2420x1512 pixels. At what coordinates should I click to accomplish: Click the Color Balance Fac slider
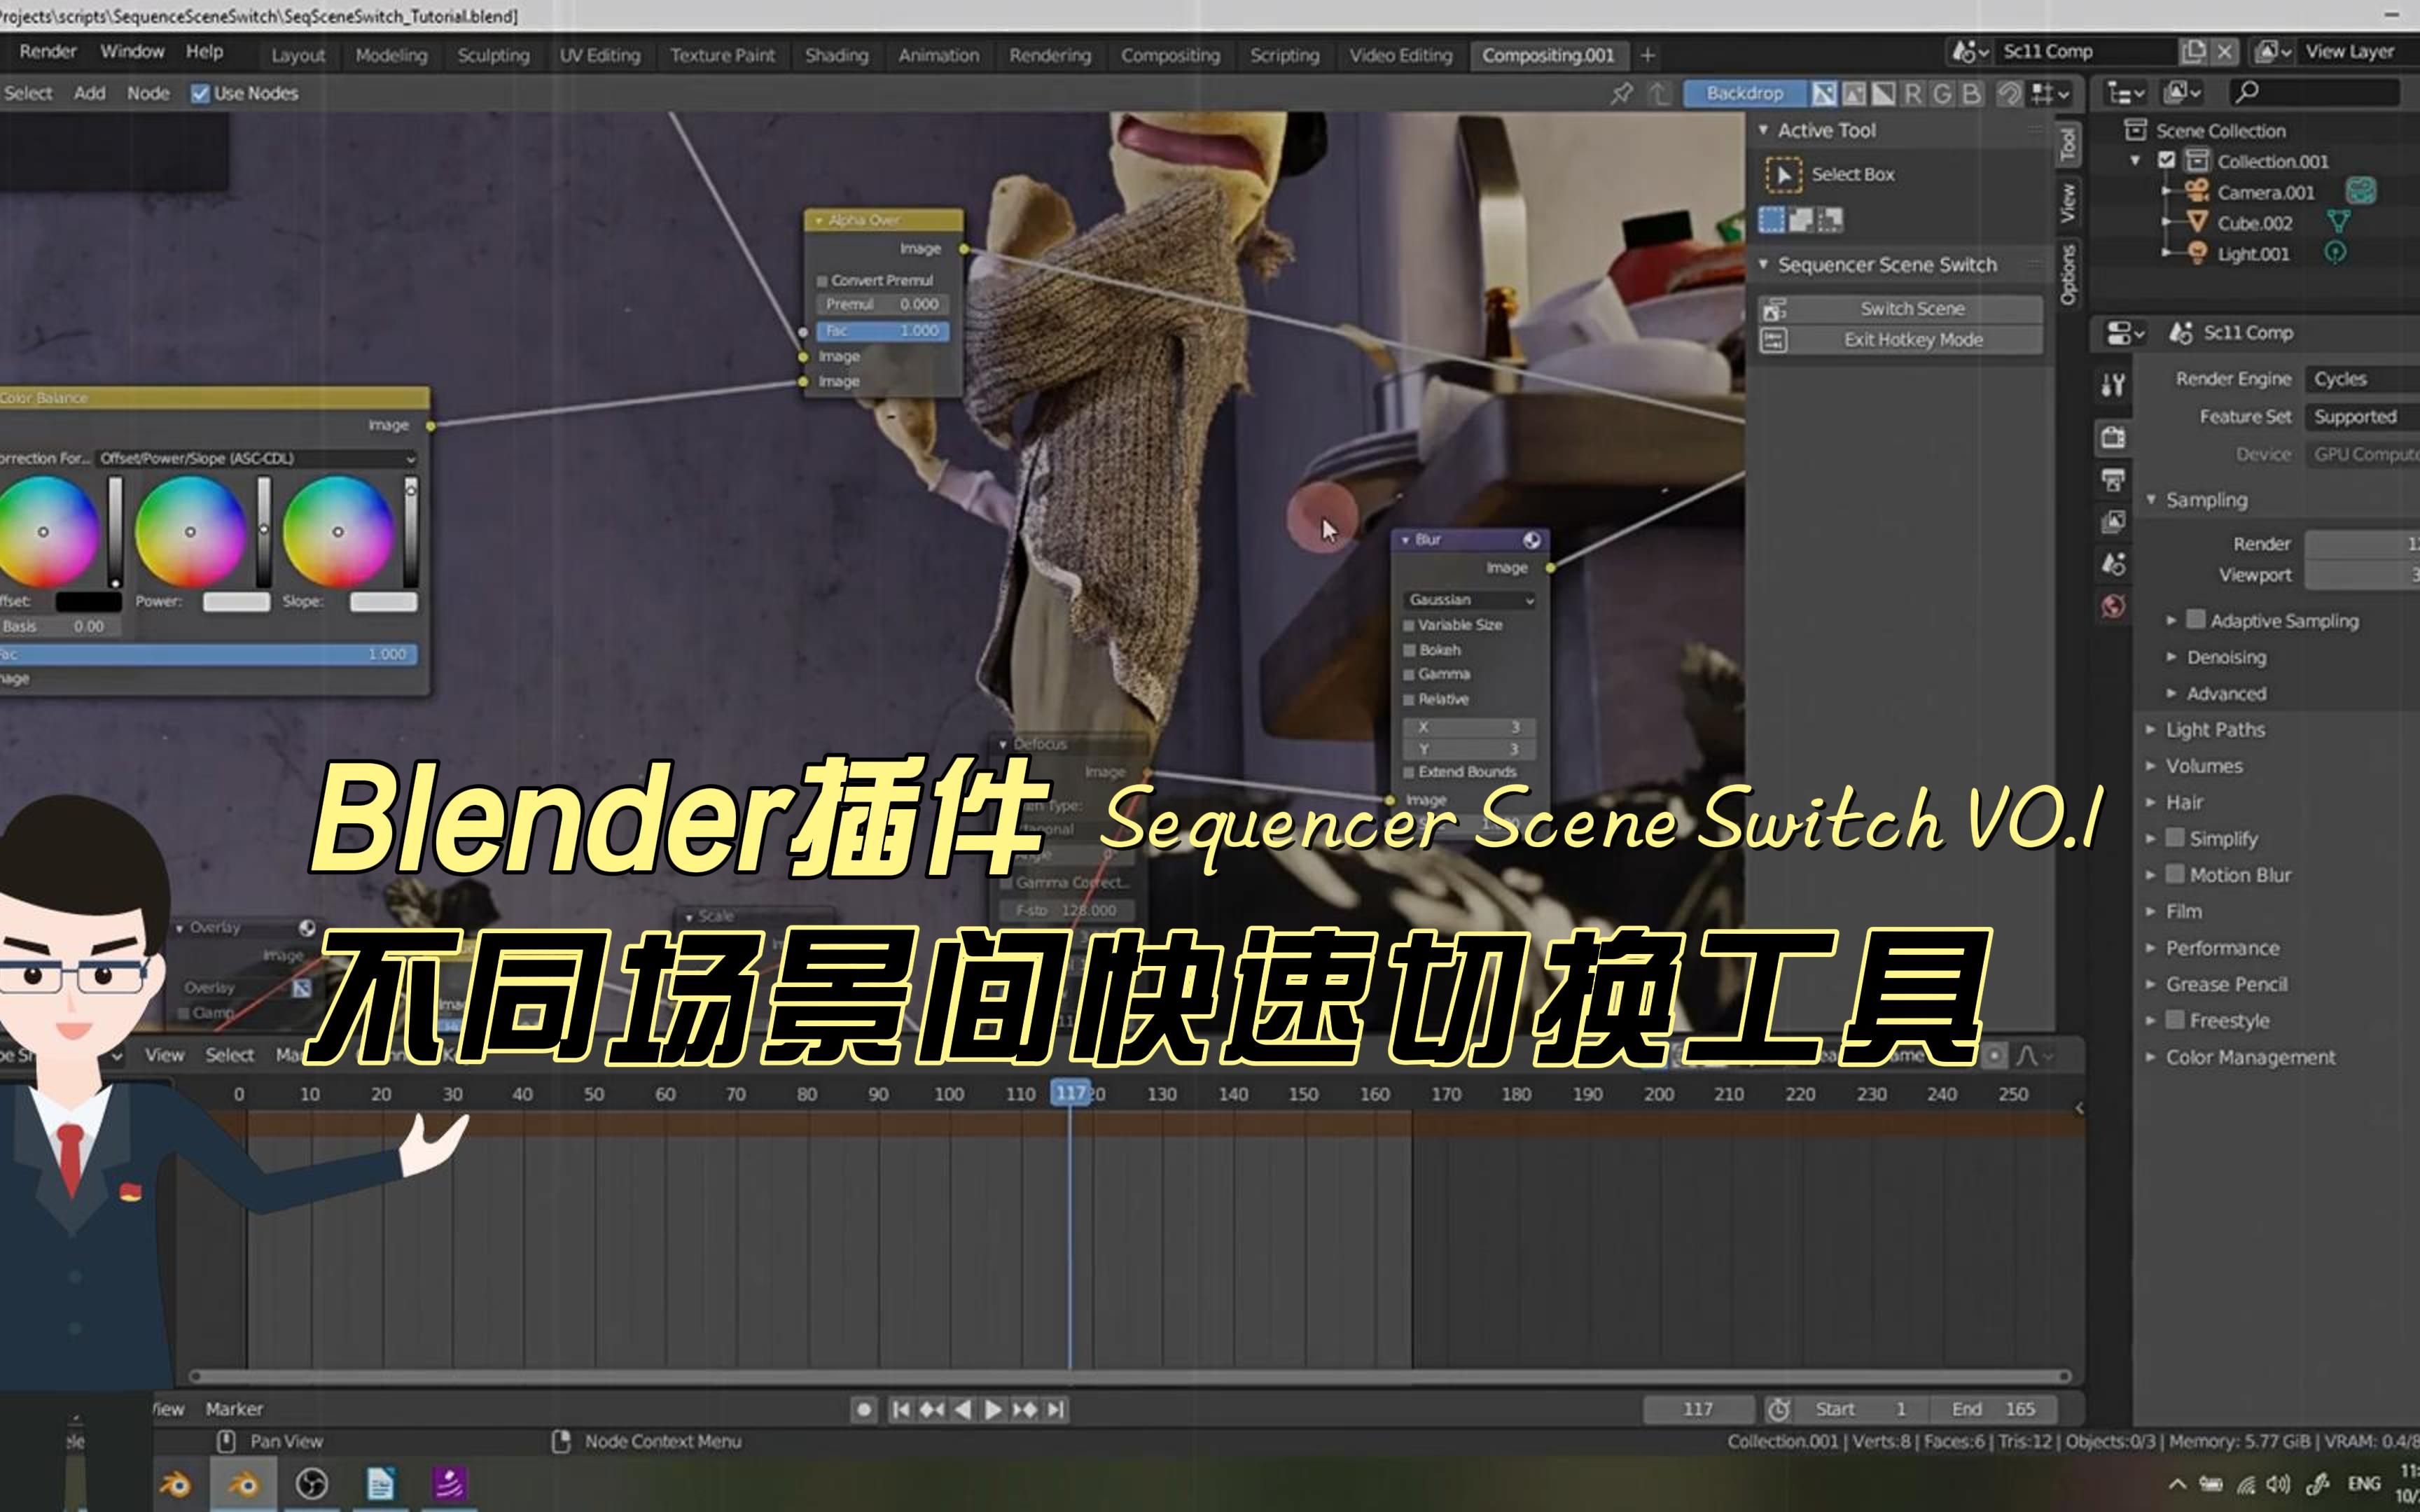coord(208,655)
